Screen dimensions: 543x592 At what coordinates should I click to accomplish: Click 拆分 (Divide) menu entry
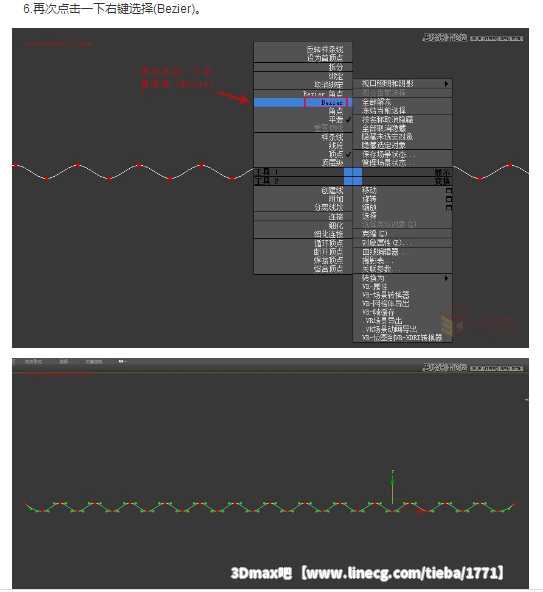(x=336, y=67)
